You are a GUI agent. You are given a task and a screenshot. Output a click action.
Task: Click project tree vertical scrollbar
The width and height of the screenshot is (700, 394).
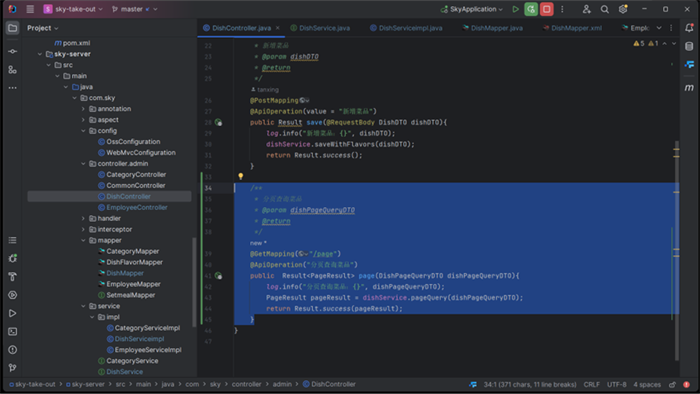click(194, 282)
